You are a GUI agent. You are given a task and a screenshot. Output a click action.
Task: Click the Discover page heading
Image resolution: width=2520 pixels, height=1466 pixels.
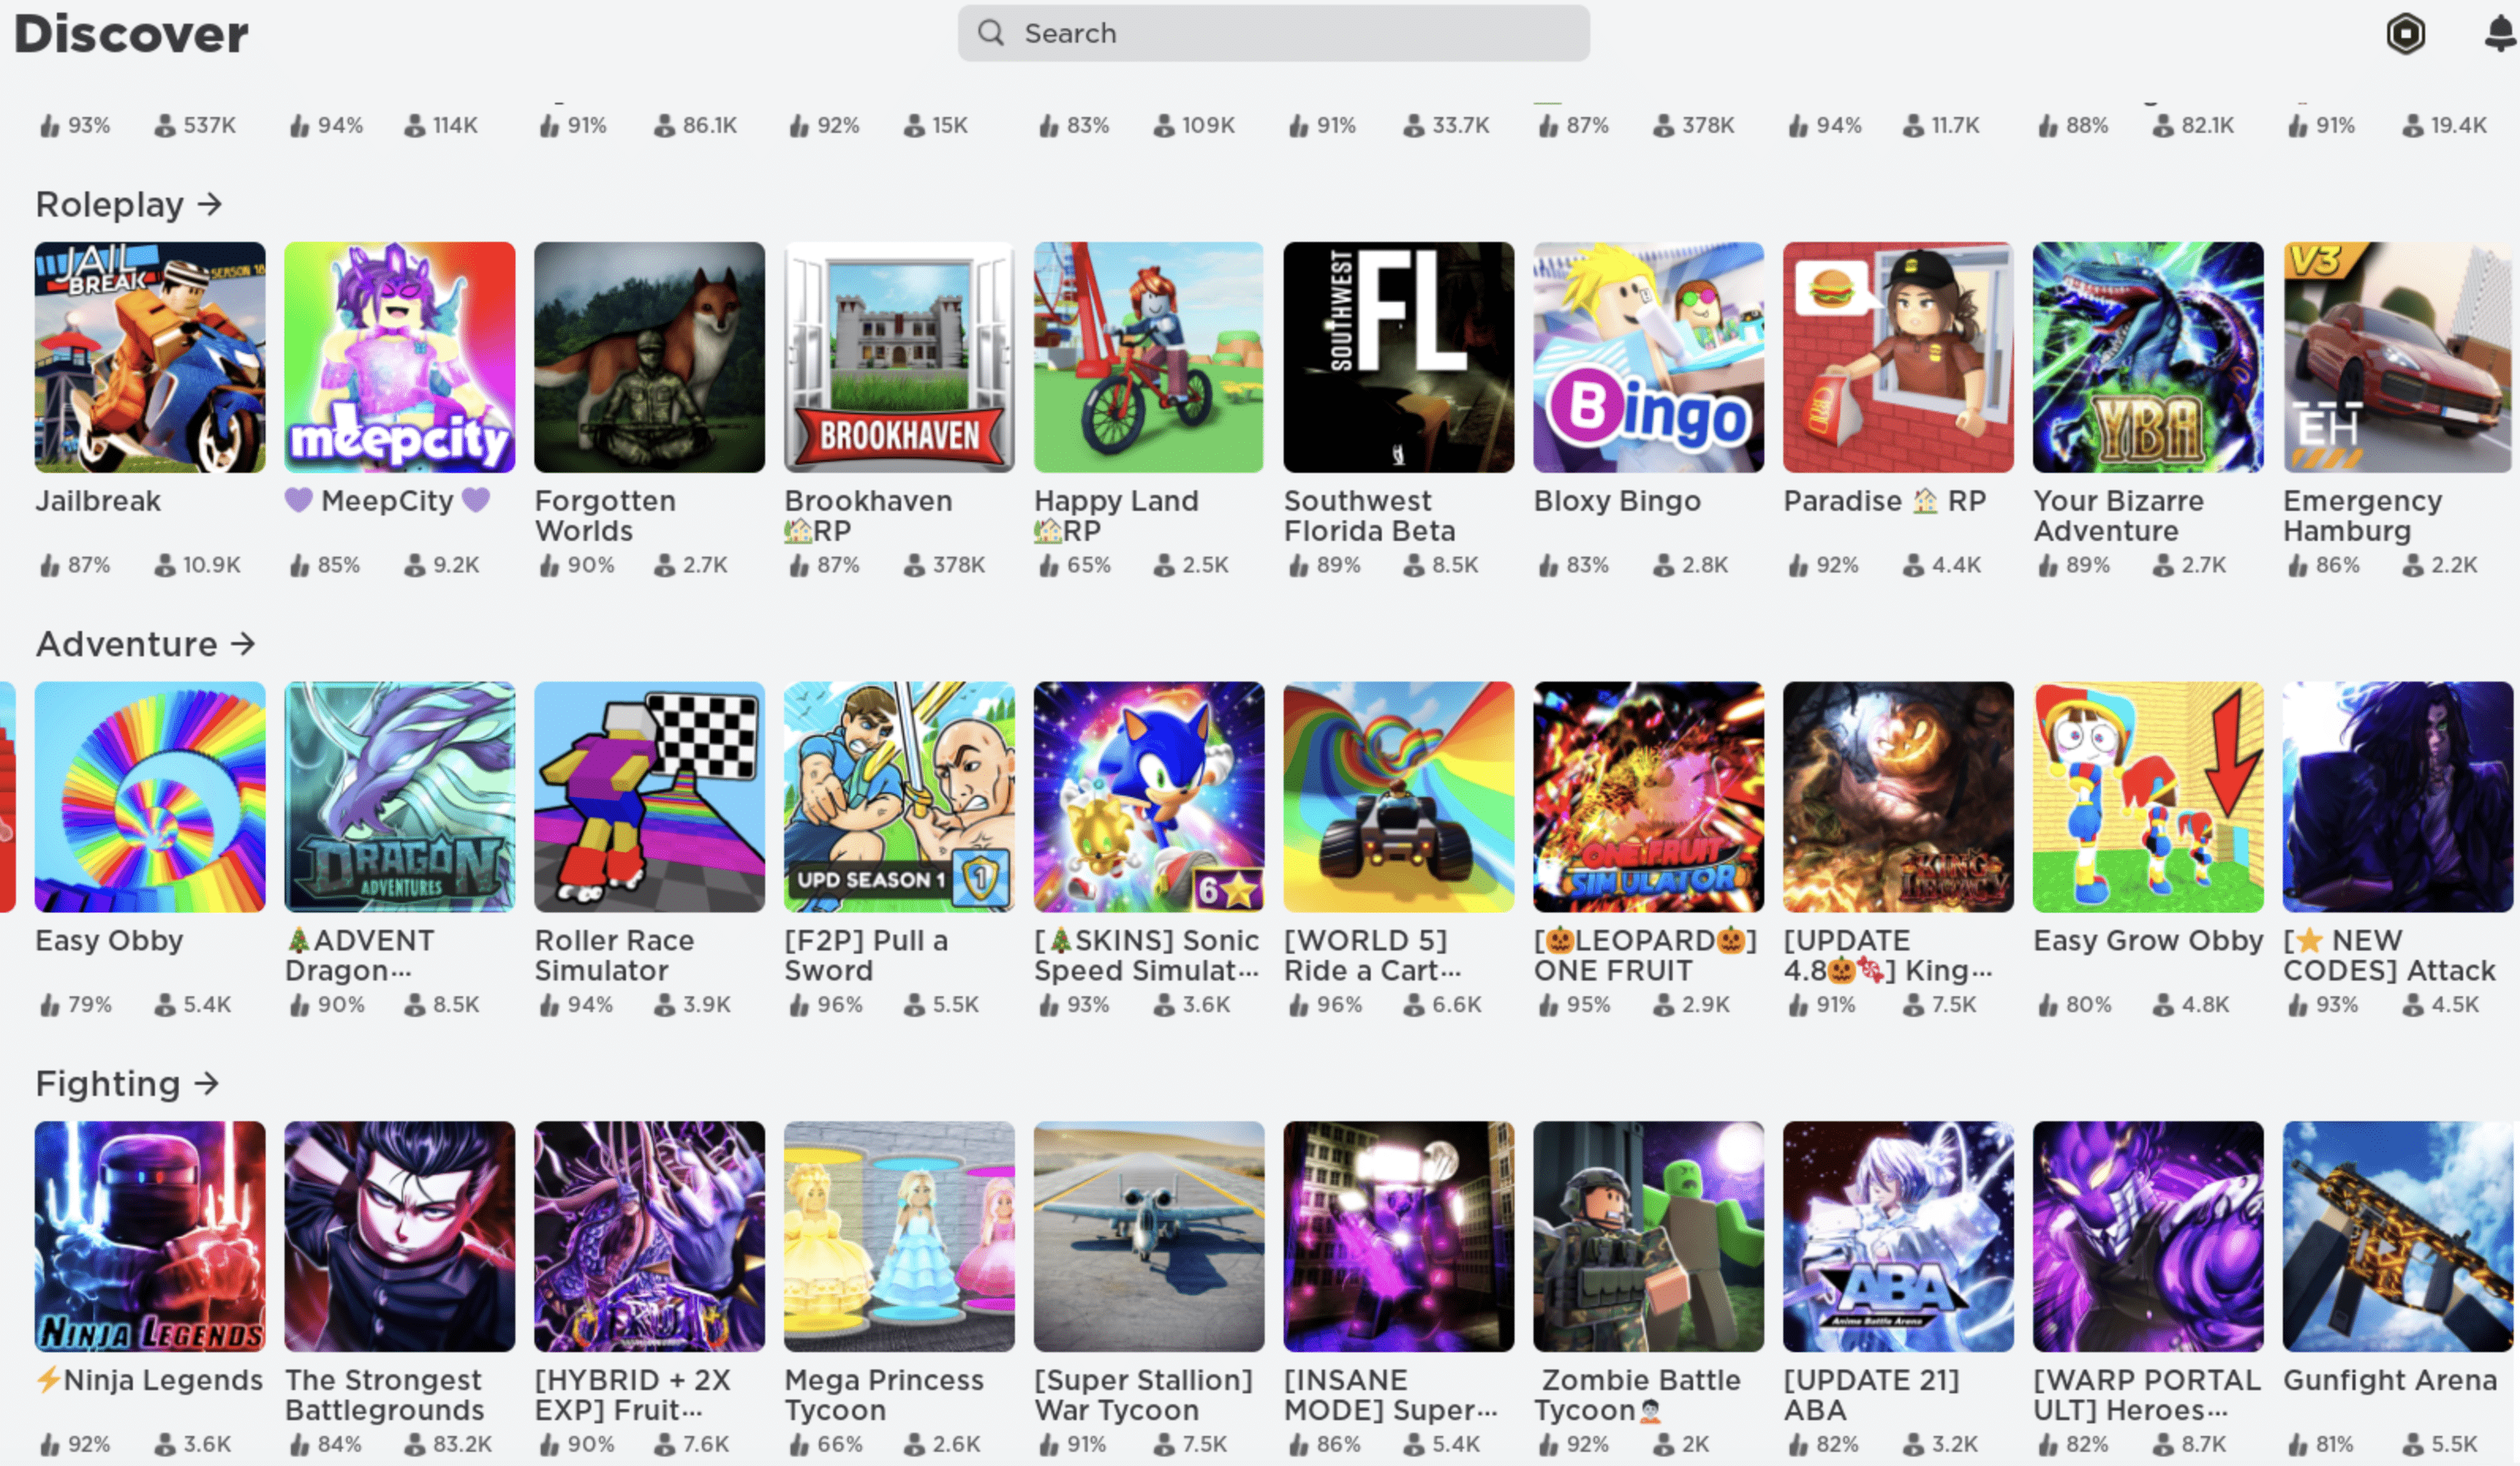(x=131, y=34)
